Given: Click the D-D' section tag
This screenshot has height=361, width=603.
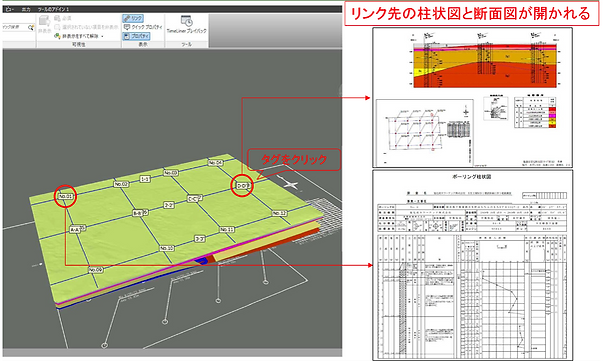Looking at the screenshot, I should tap(243, 186).
